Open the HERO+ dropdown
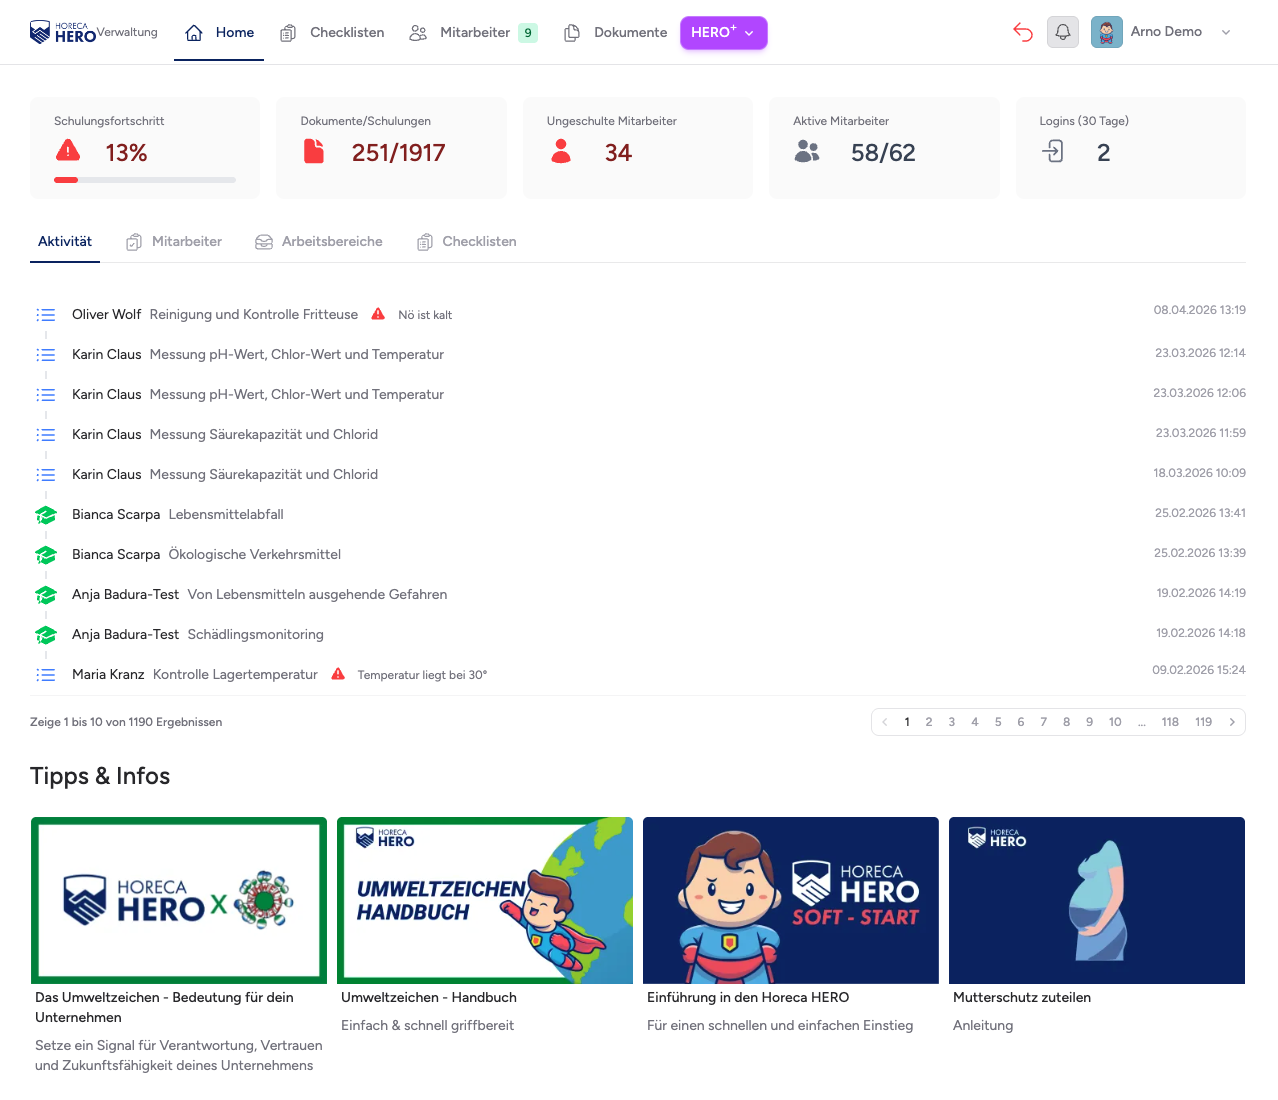1278x1100 pixels. [x=724, y=32]
